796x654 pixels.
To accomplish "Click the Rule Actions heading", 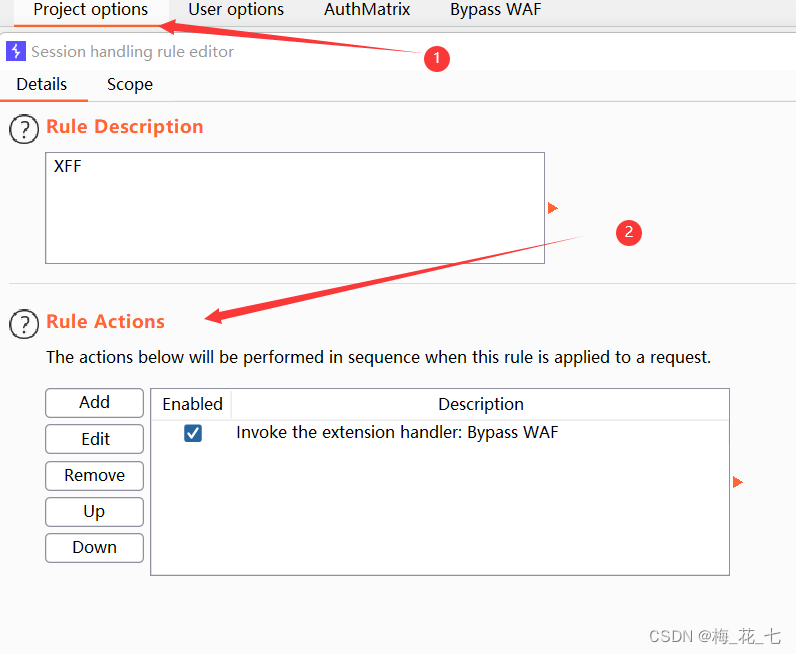I will (106, 321).
